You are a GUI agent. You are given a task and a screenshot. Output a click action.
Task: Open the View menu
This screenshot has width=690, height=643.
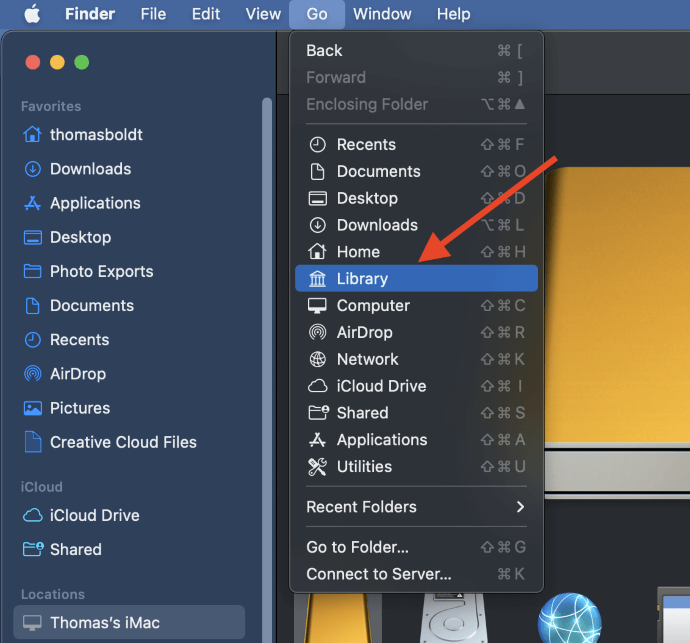coord(263,14)
